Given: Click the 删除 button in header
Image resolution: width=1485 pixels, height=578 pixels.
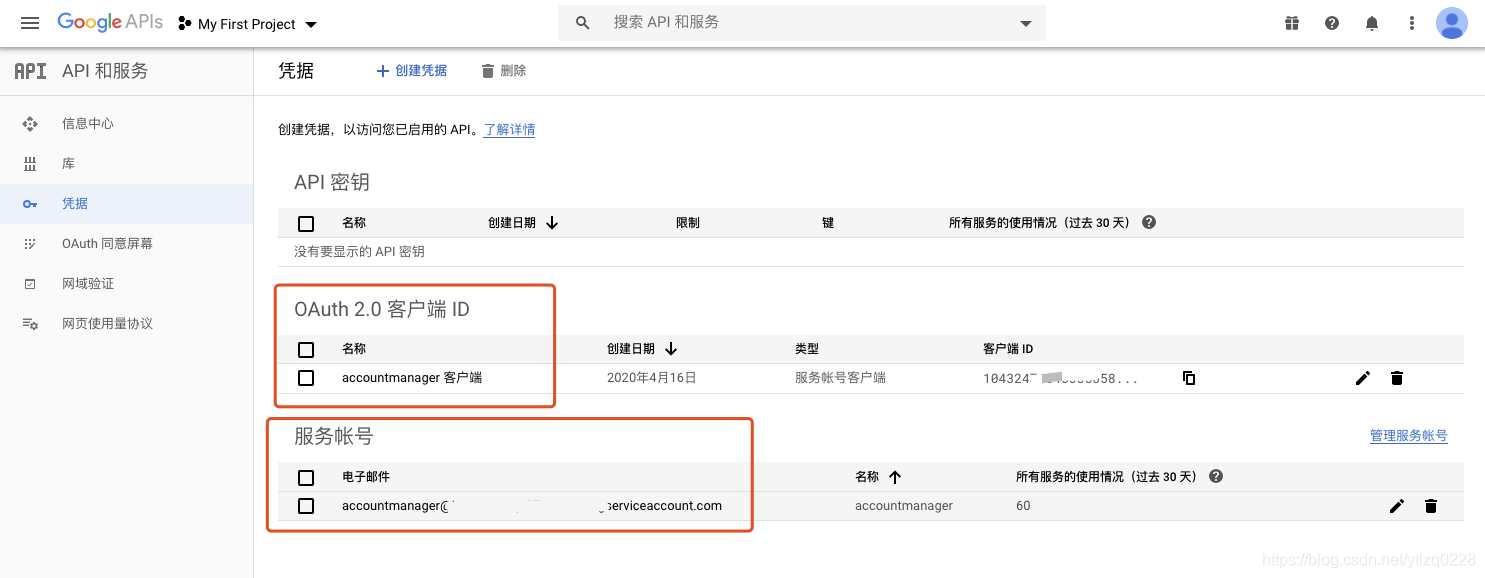Looking at the screenshot, I should [x=503, y=71].
